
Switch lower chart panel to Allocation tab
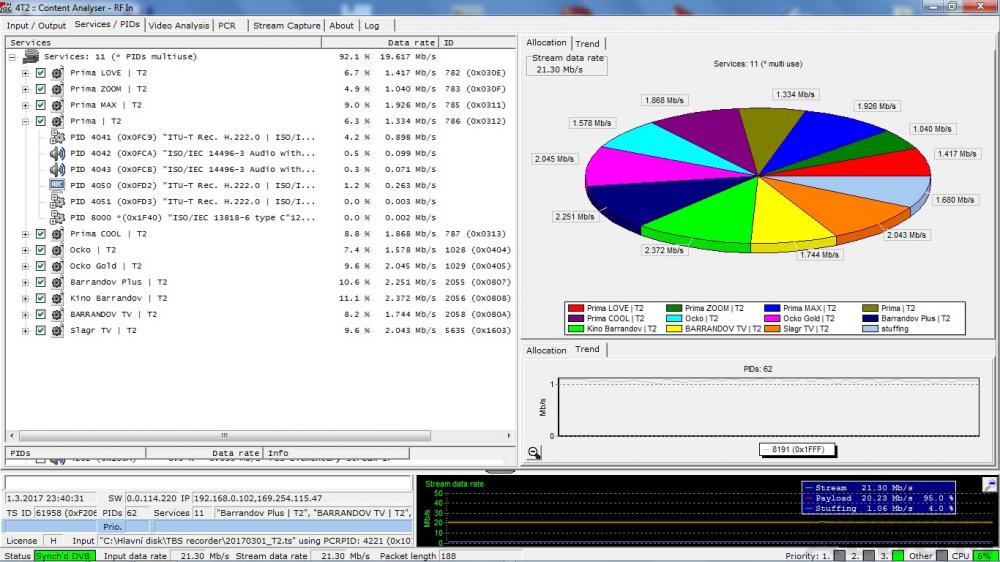546,350
